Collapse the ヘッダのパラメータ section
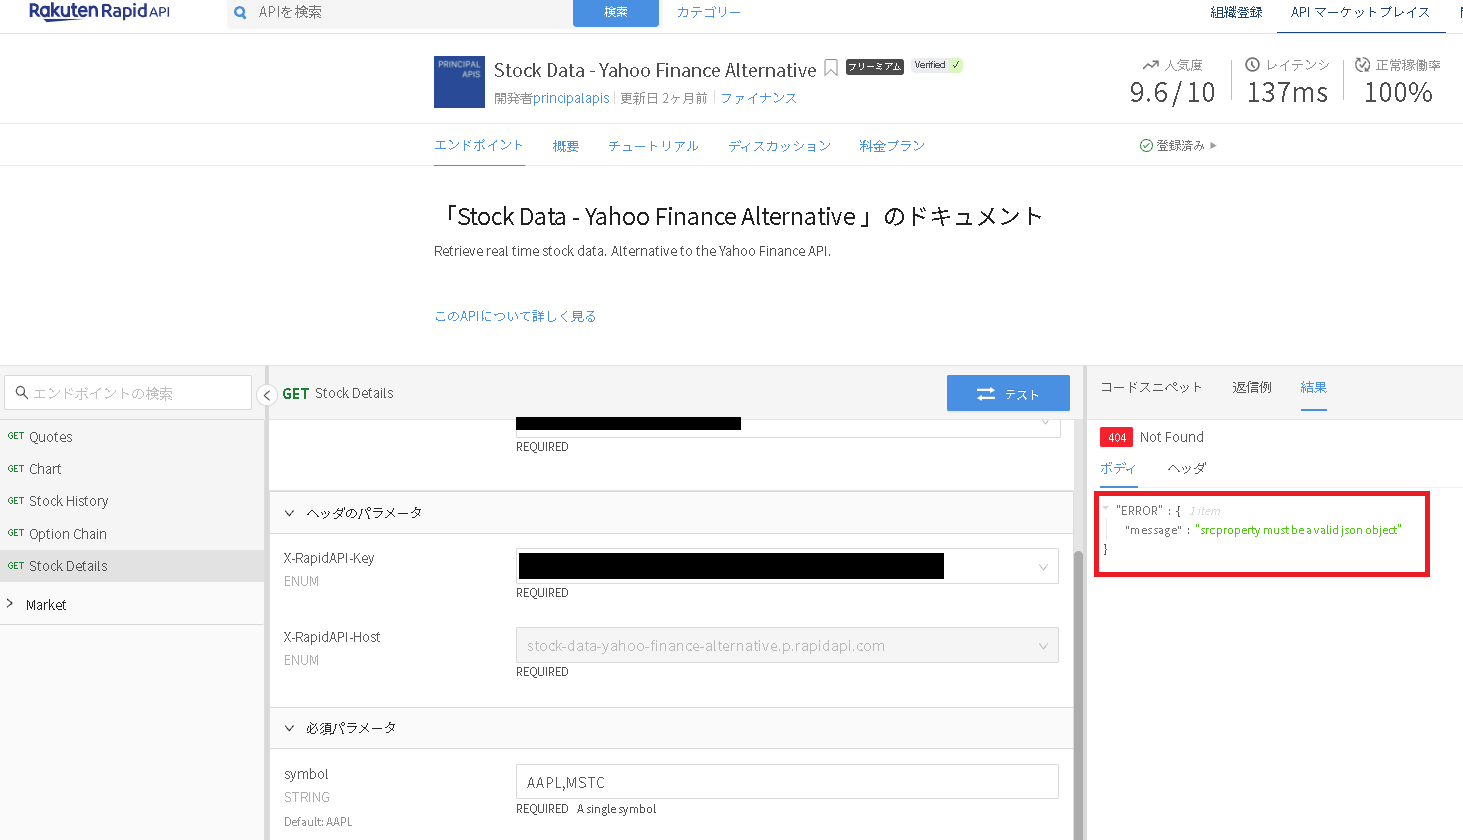This screenshot has height=840, width=1463. 290,513
